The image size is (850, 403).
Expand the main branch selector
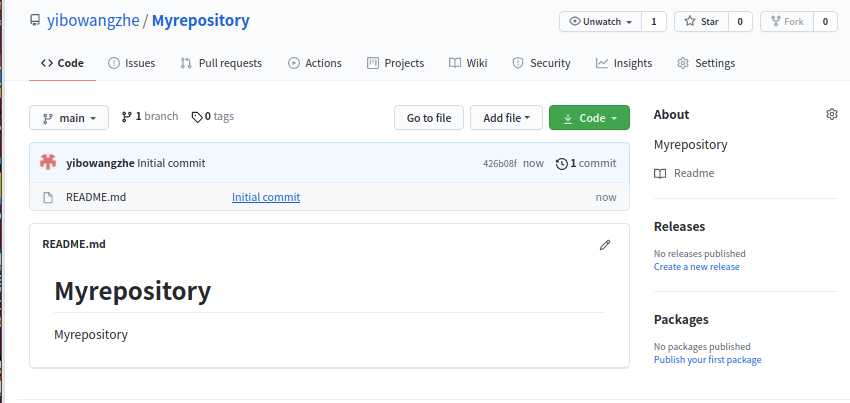(69, 118)
